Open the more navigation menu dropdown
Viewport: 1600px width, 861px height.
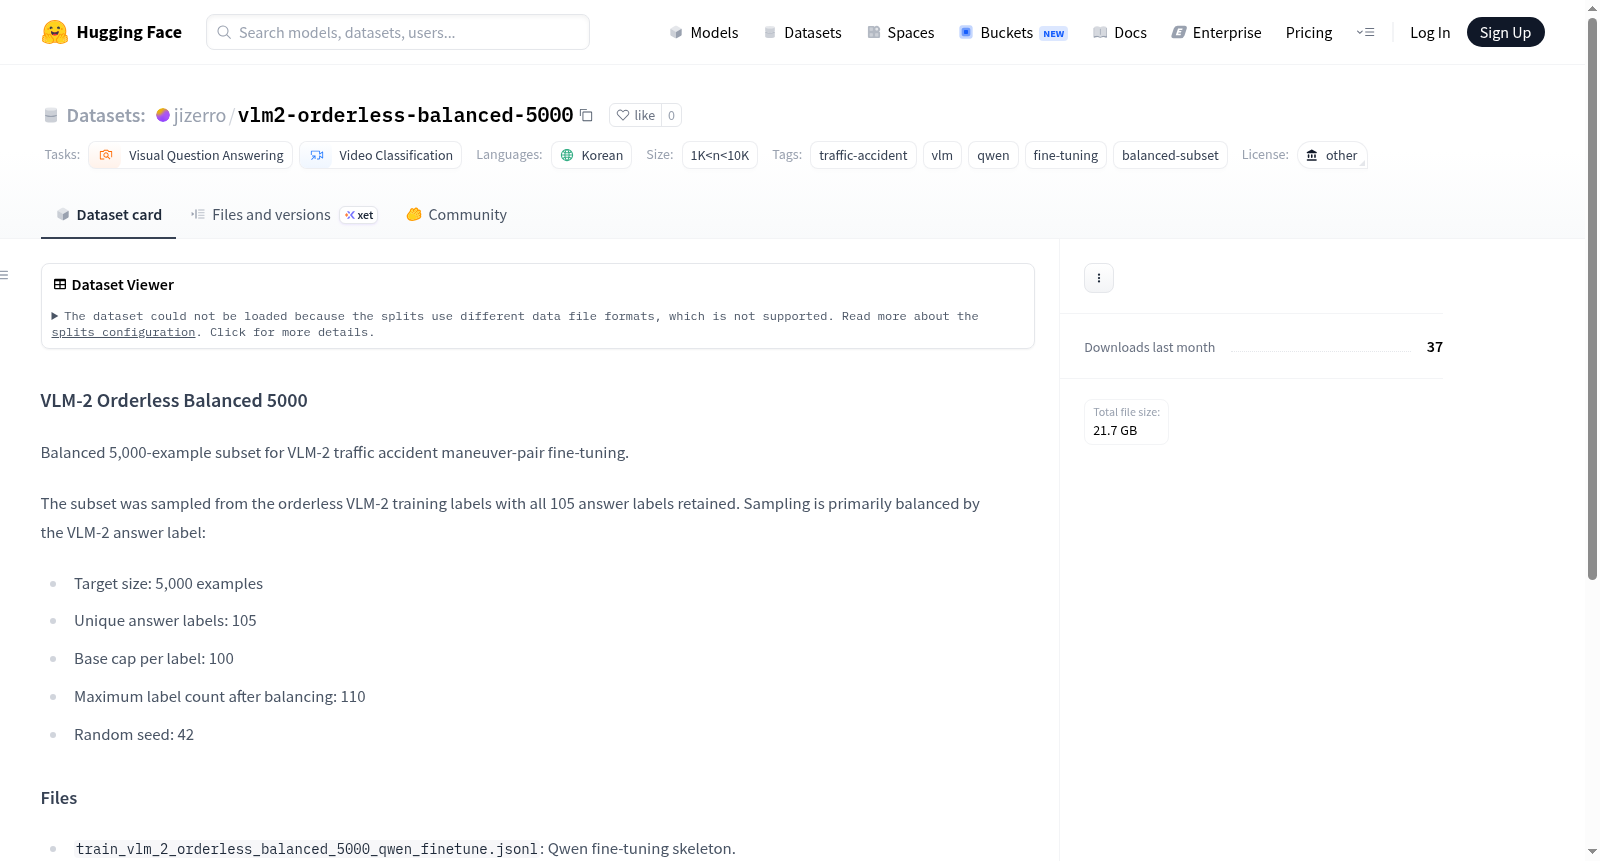click(1365, 32)
